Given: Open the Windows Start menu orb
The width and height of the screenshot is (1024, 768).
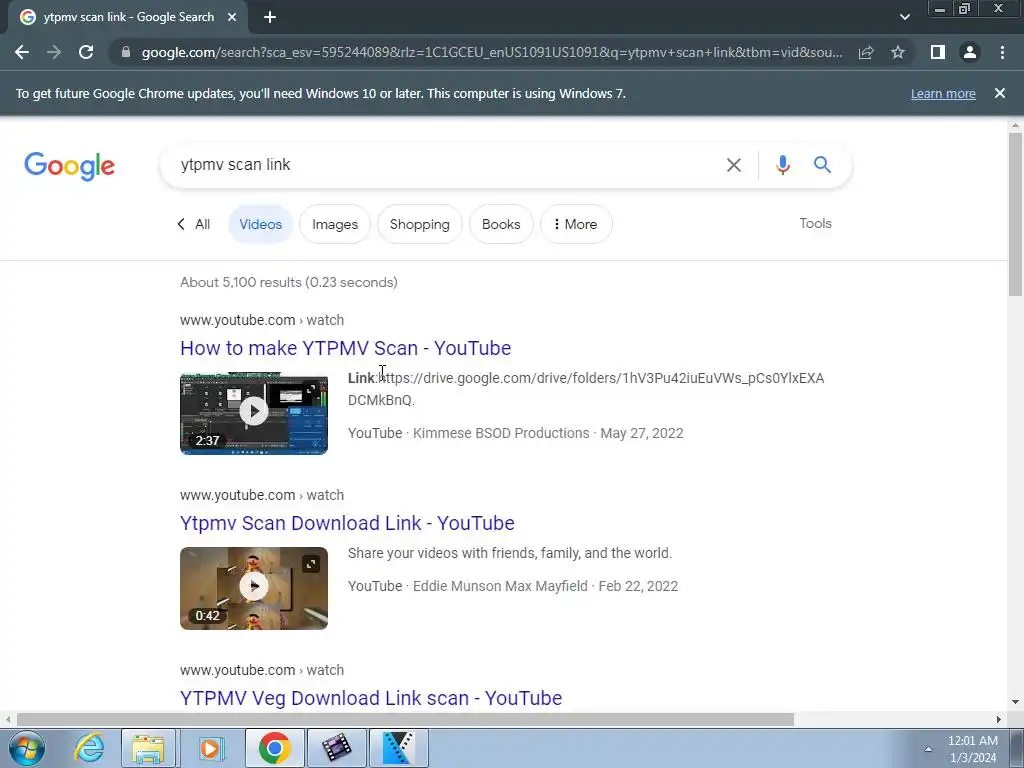Looking at the screenshot, I should click(27, 748).
